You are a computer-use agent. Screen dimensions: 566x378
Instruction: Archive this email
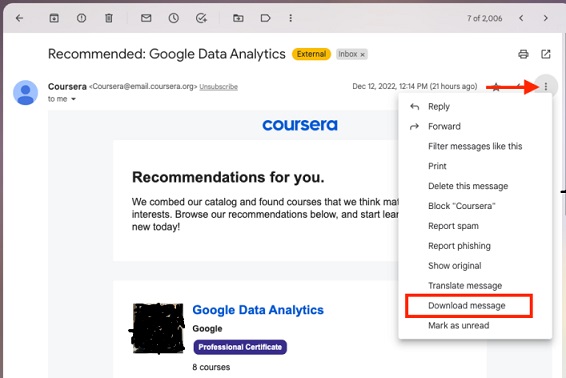pos(54,18)
